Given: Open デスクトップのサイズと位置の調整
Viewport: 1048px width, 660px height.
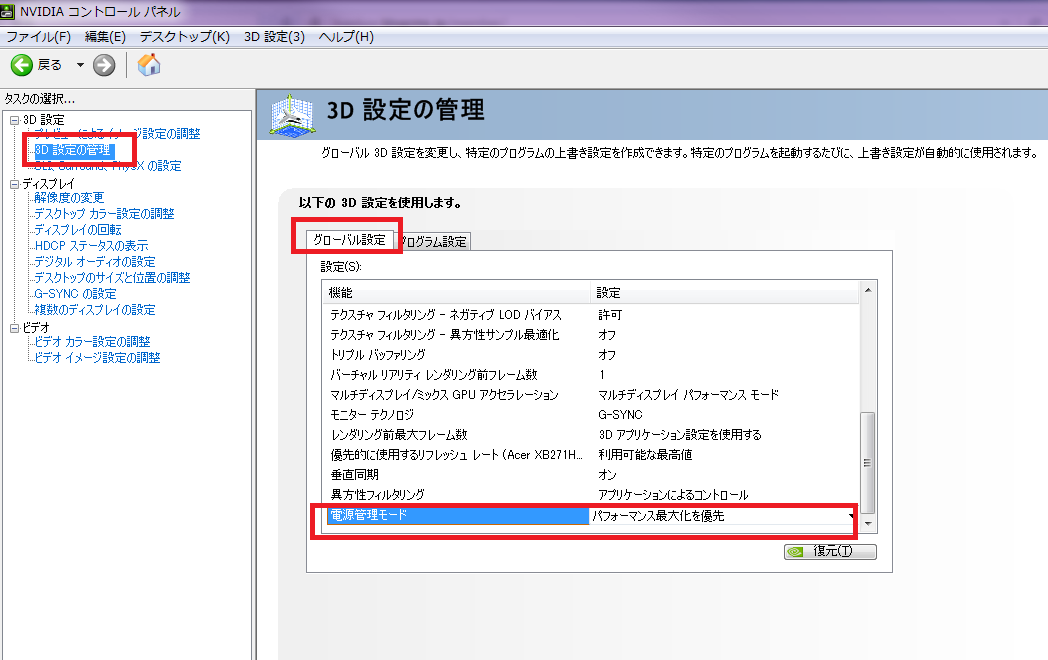Looking at the screenshot, I should [112, 278].
